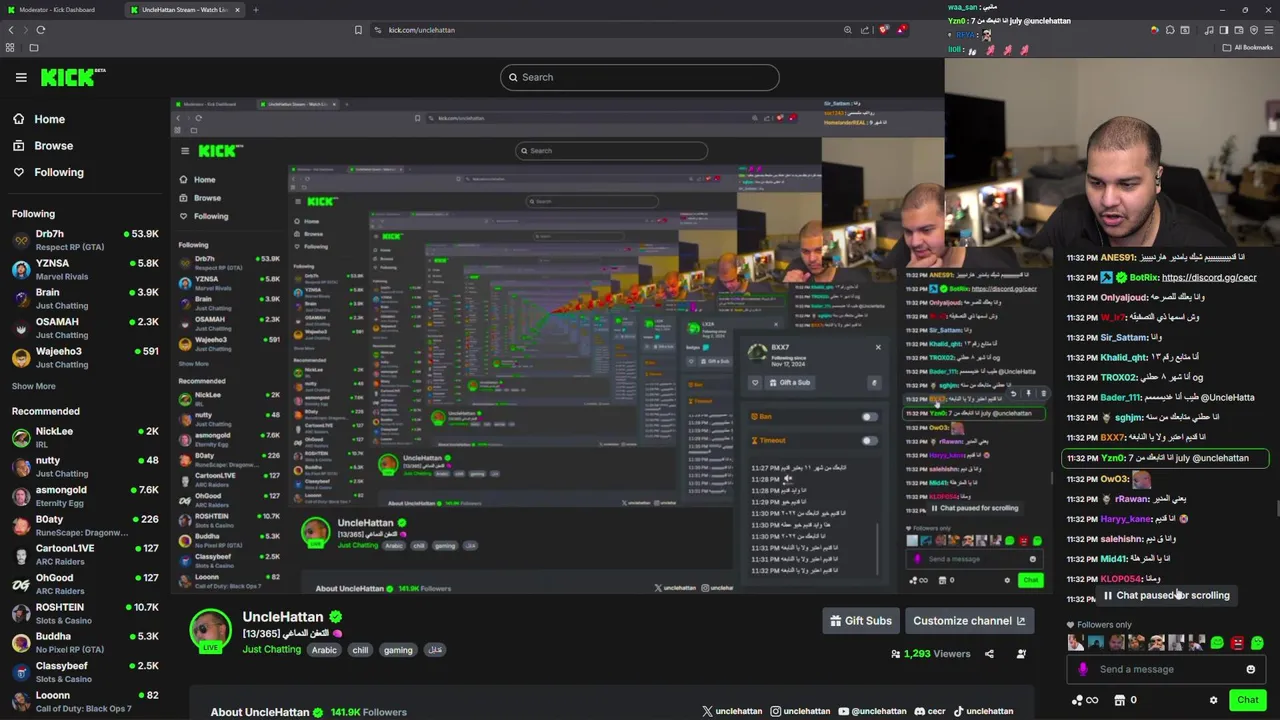Open @unclehattan YouTube link
The image size is (1280, 720).
point(872,712)
